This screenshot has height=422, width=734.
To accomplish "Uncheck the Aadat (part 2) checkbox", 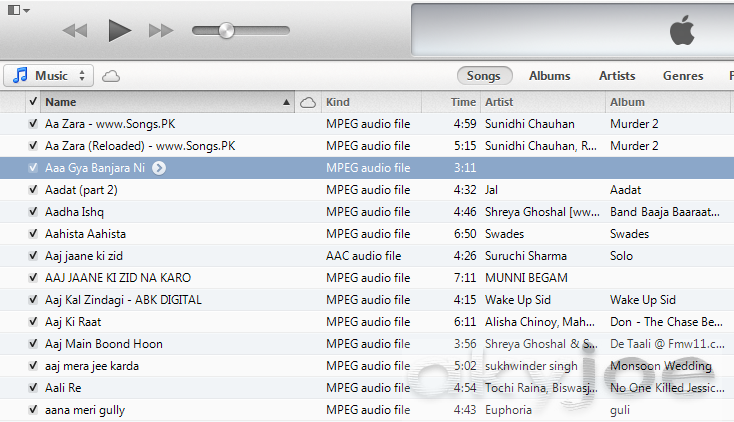I will (33, 190).
